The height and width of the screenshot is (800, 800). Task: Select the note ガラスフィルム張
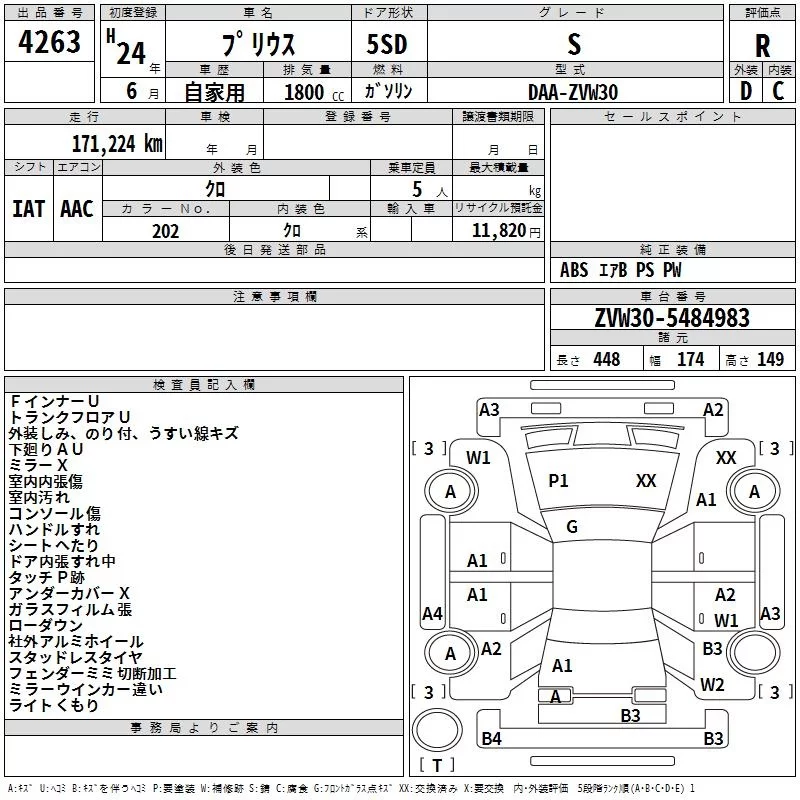(x=70, y=610)
